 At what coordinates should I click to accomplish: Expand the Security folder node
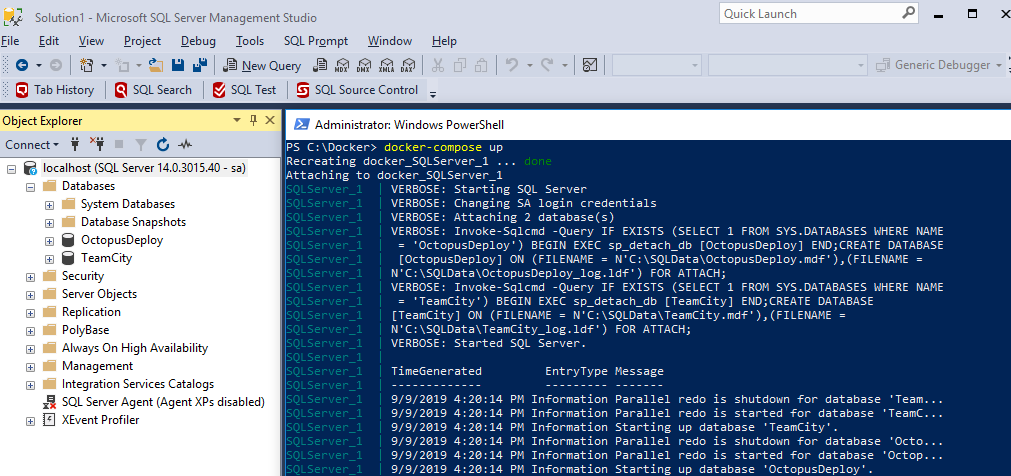pyautogui.click(x=30, y=276)
